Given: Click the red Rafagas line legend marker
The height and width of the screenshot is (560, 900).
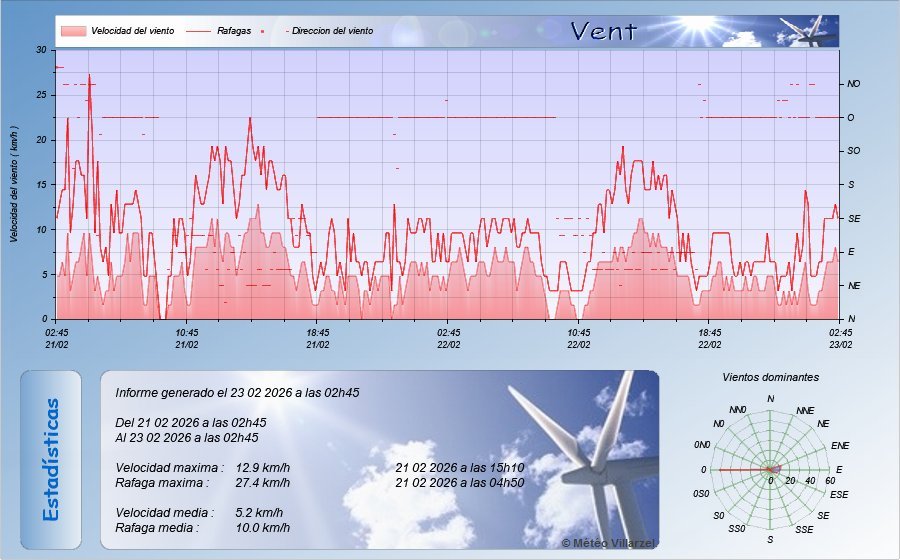Looking at the screenshot, I should [x=200, y=31].
